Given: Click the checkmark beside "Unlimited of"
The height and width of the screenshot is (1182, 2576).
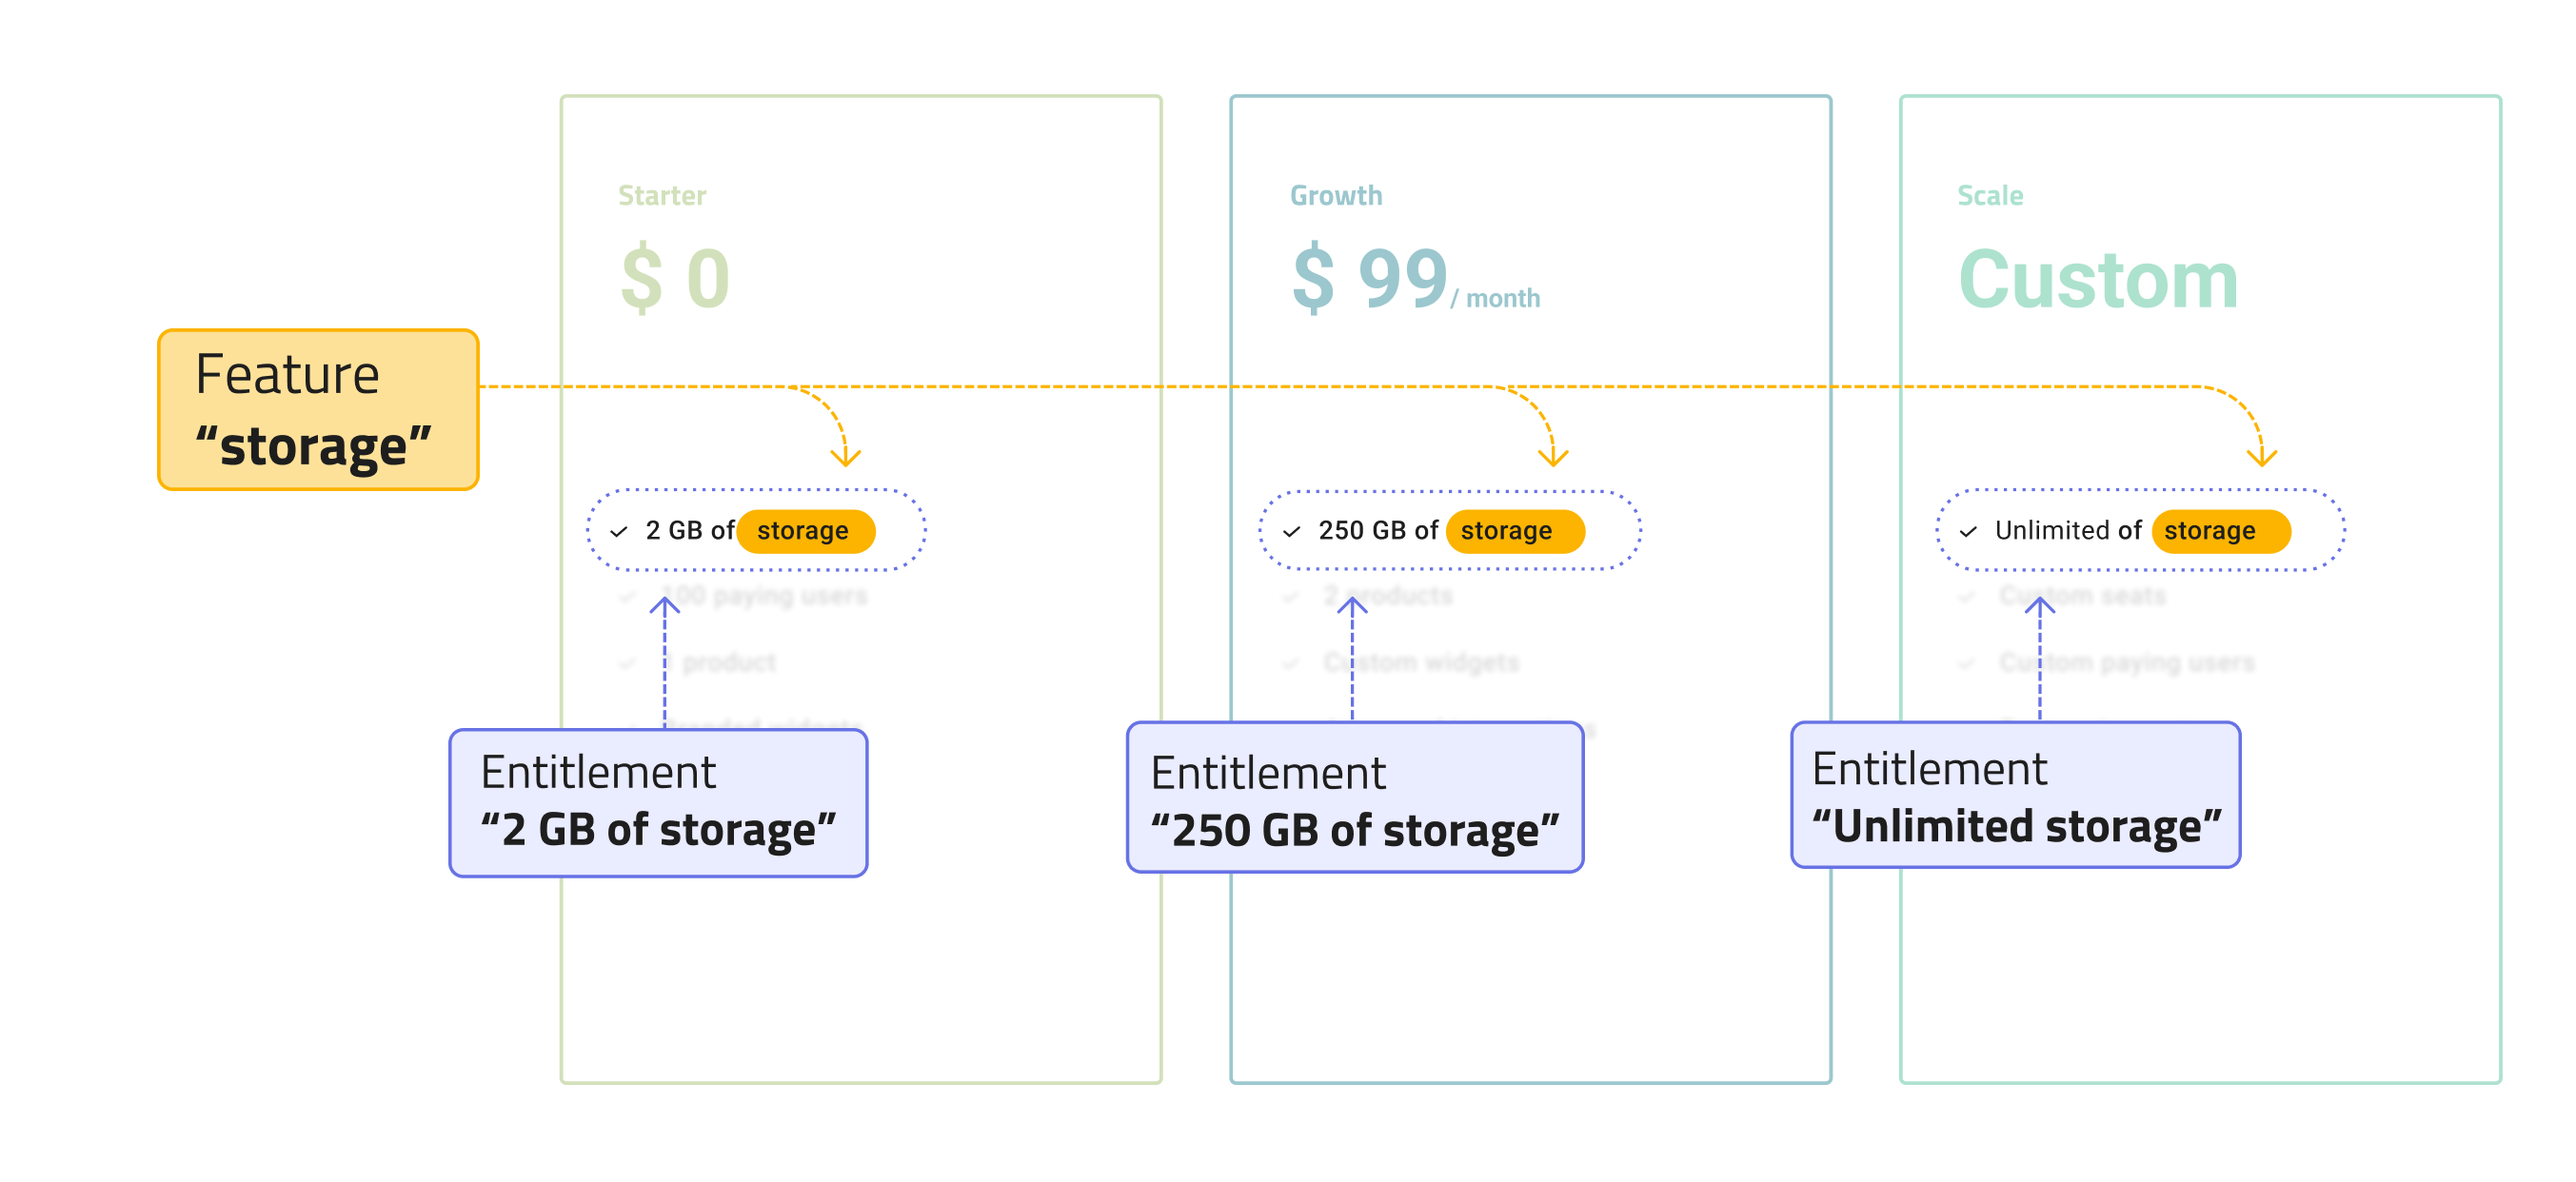Looking at the screenshot, I should point(1967,531).
